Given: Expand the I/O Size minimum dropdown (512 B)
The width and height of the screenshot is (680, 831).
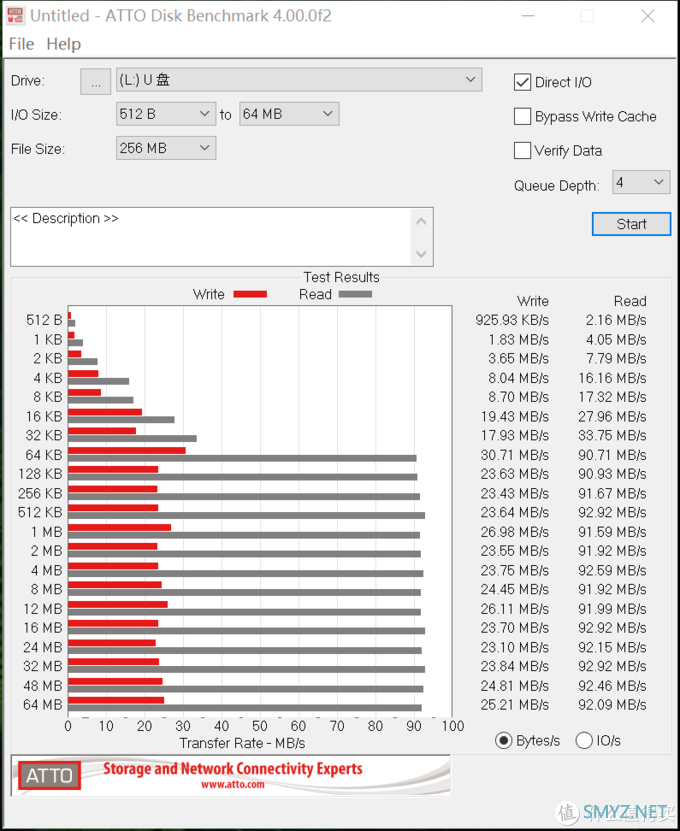Looking at the screenshot, I should click(166, 114).
